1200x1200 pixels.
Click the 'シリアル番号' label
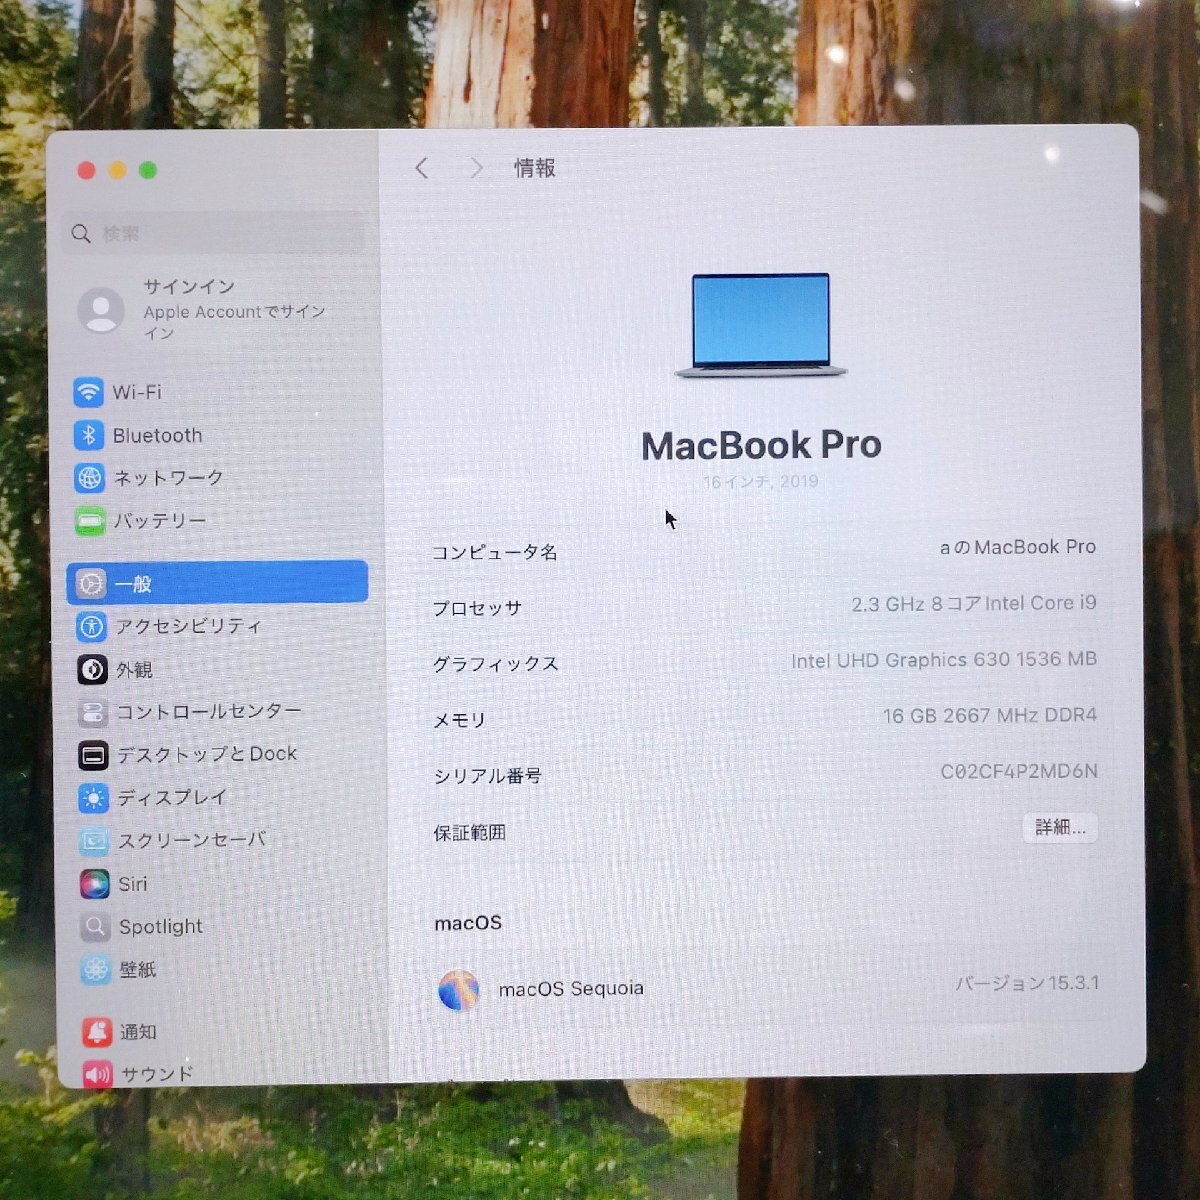(x=487, y=776)
